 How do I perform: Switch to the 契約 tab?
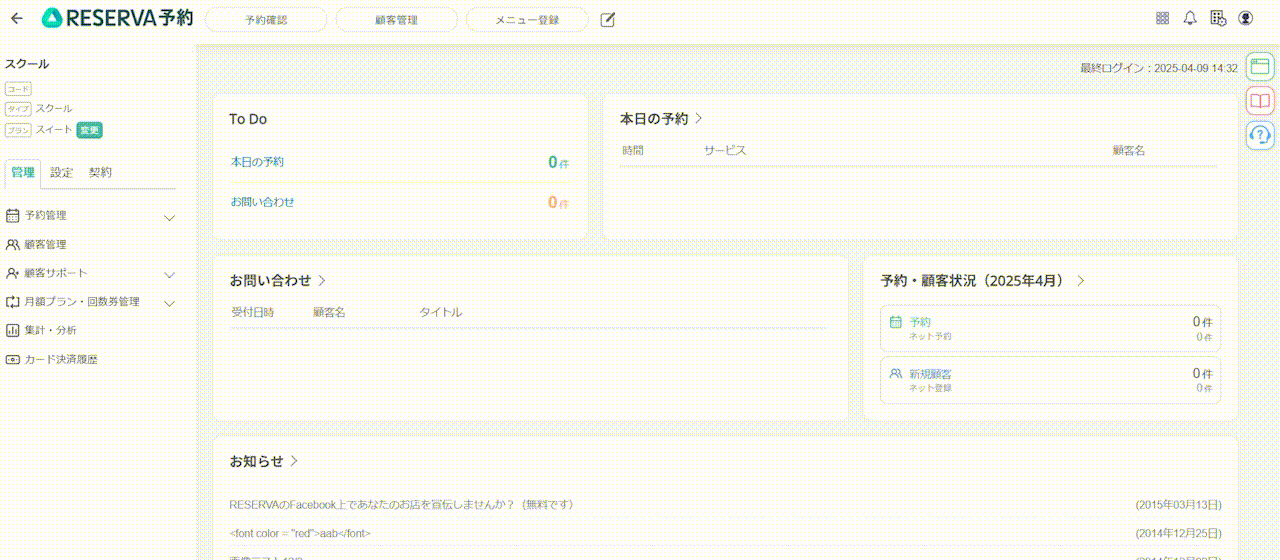coord(100,172)
